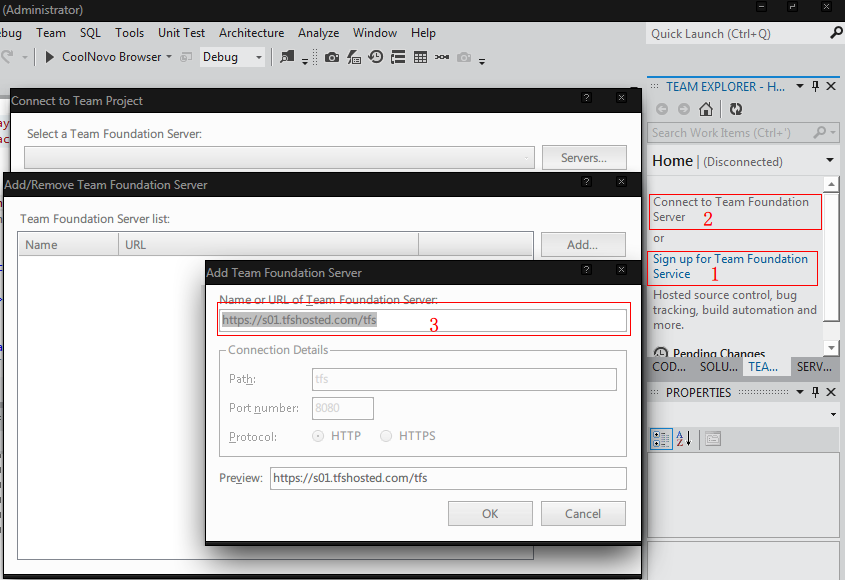Sort properties alphabetically with A-Z icon
This screenshot has width=845, height=580.
pos(684,438)
